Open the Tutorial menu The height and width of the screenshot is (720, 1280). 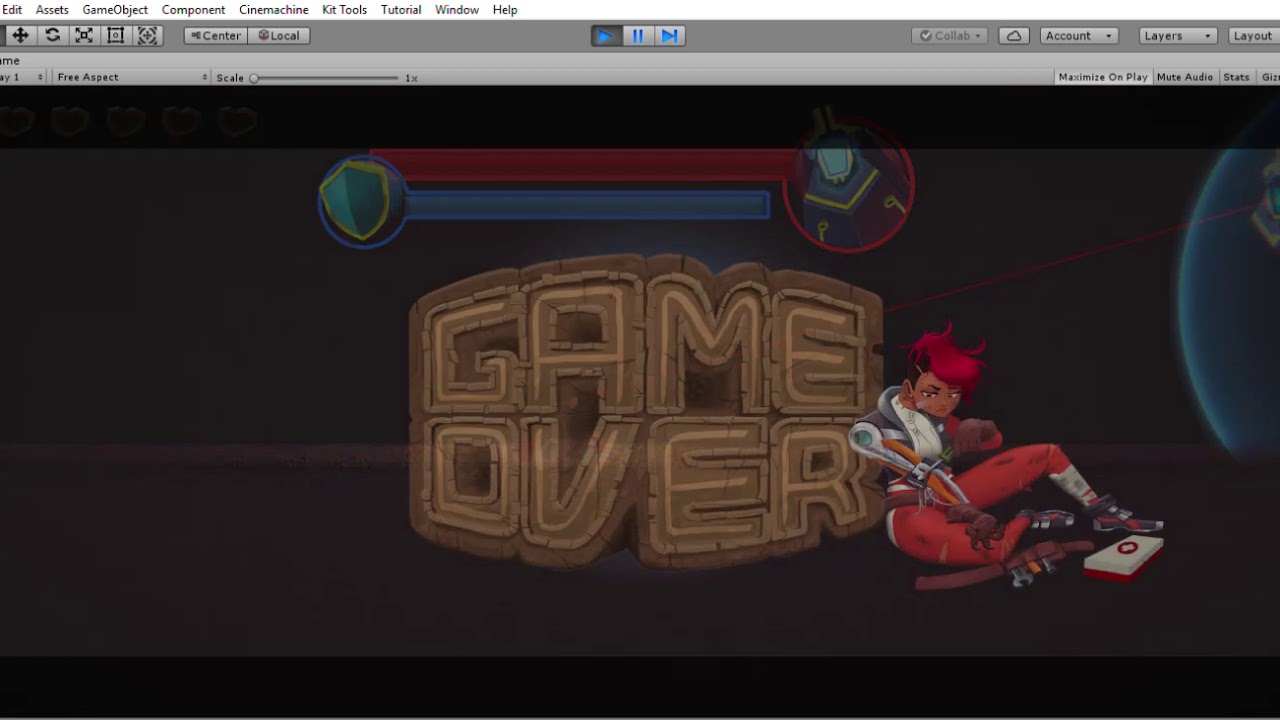401,9
